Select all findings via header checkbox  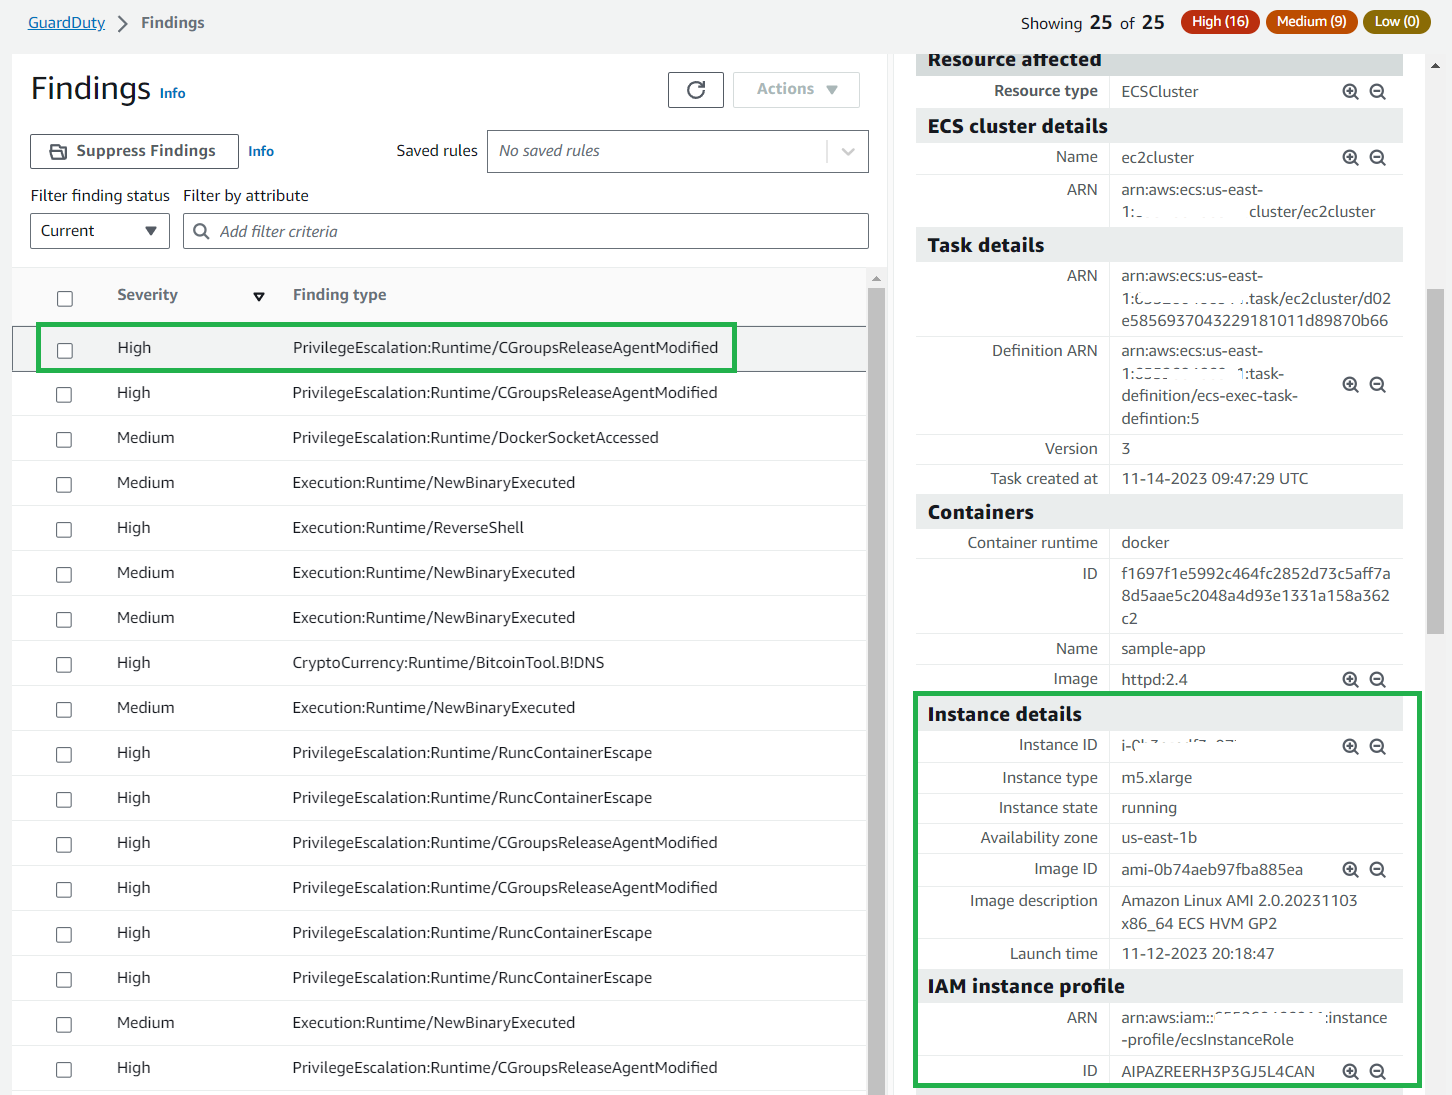pos(65,298)
